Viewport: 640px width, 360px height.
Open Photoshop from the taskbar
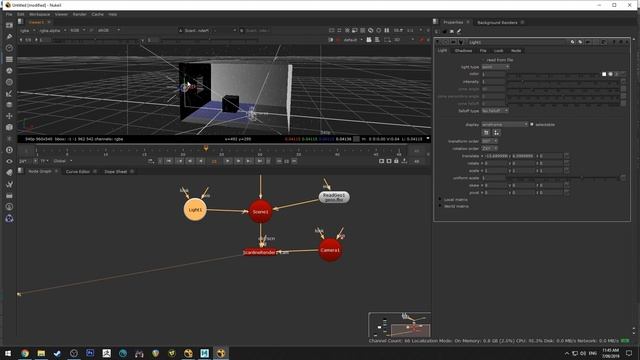click(90, 353)
